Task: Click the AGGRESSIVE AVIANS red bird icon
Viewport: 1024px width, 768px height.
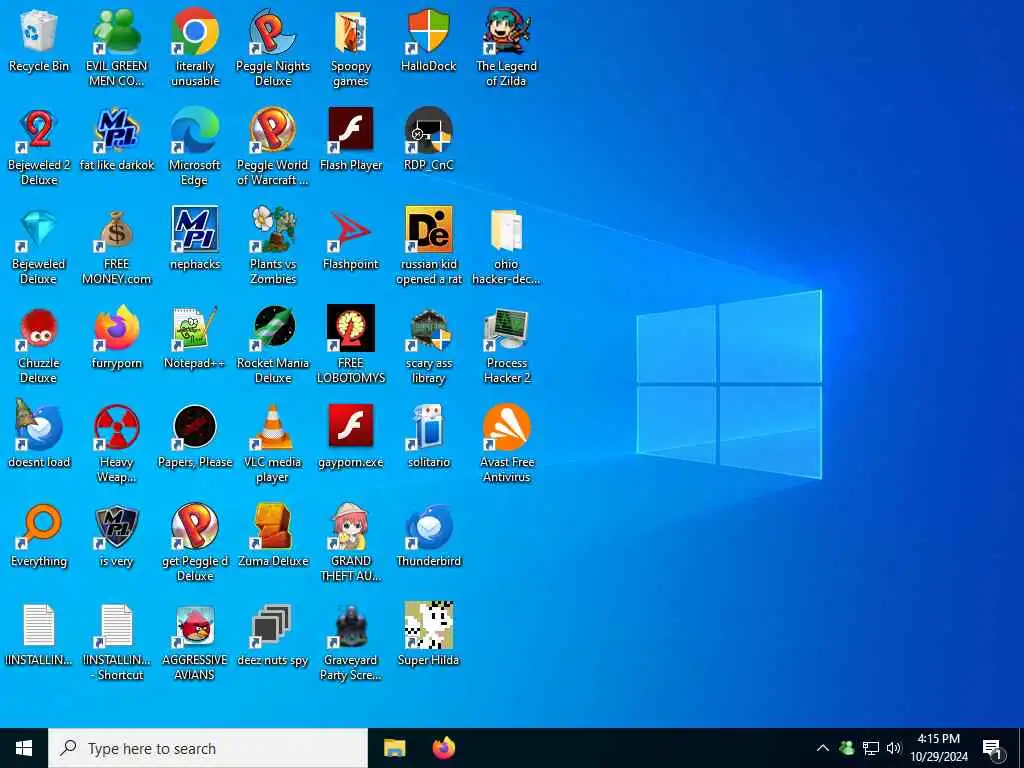Action: click(x=195, y=626)
